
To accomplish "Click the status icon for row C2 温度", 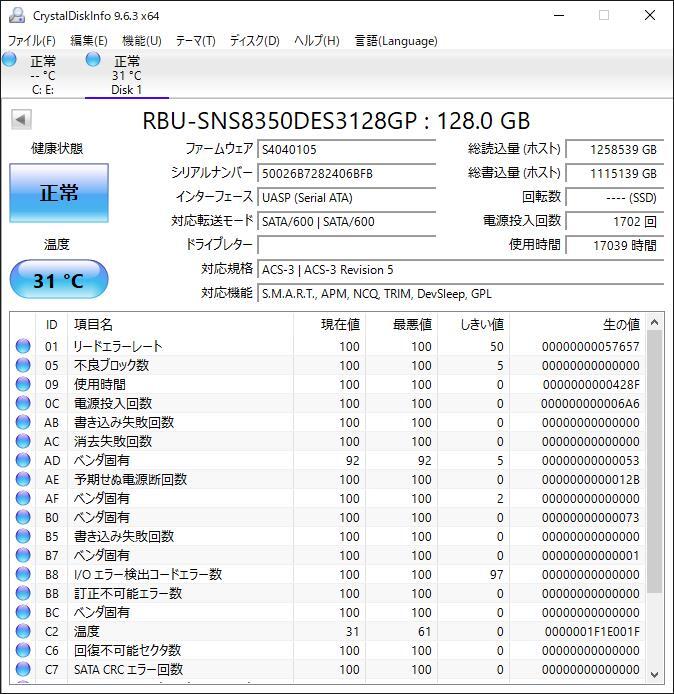I will (23, 632).
